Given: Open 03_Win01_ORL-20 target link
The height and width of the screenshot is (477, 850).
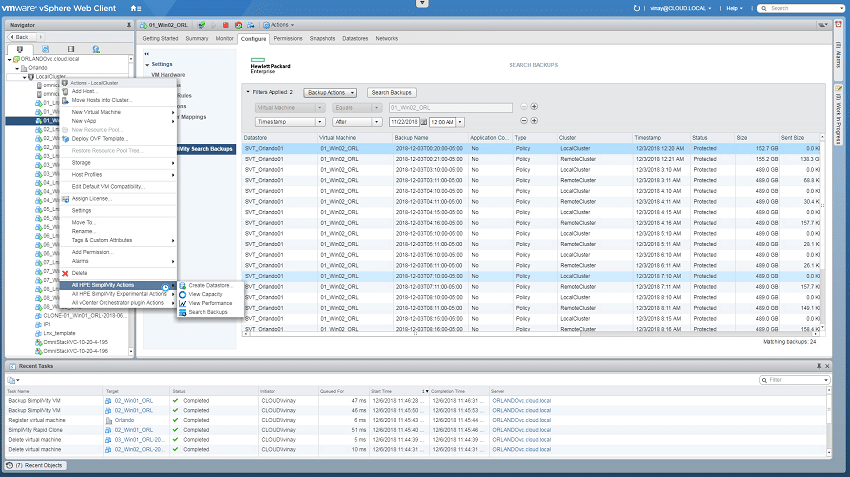Looking at the screenshot, I should [x=139, y=440].
